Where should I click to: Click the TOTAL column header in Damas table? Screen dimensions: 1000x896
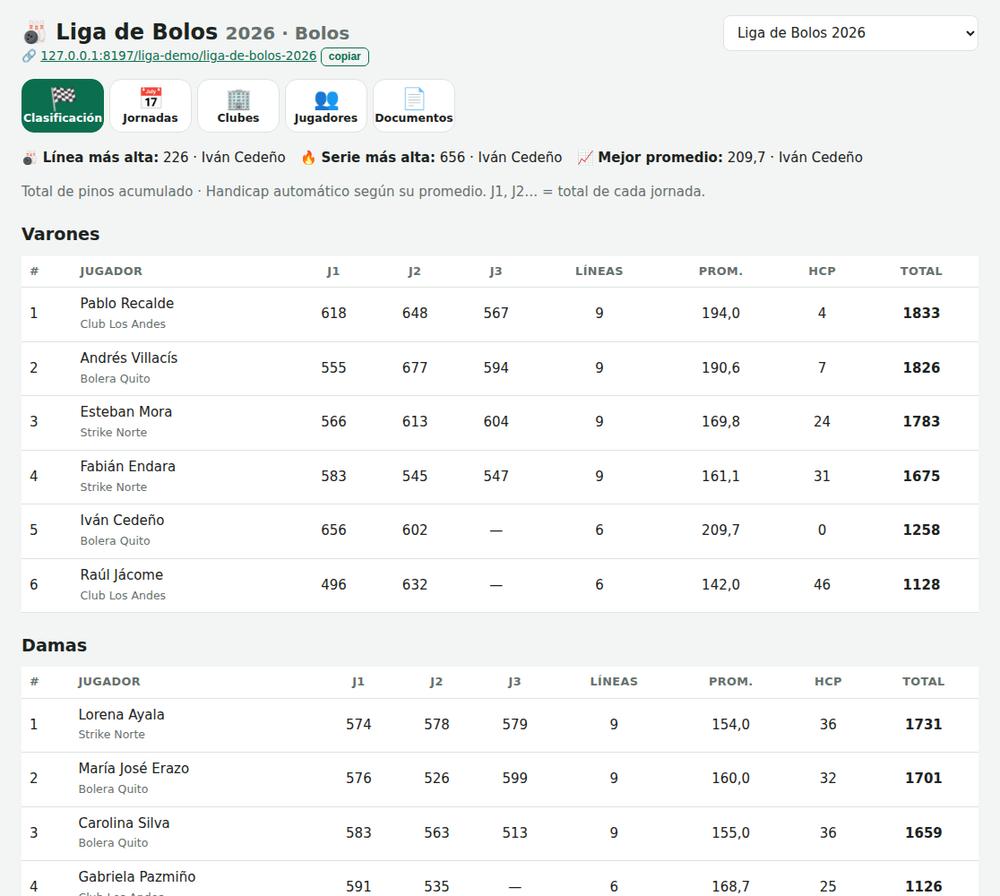tap(923, 682)
